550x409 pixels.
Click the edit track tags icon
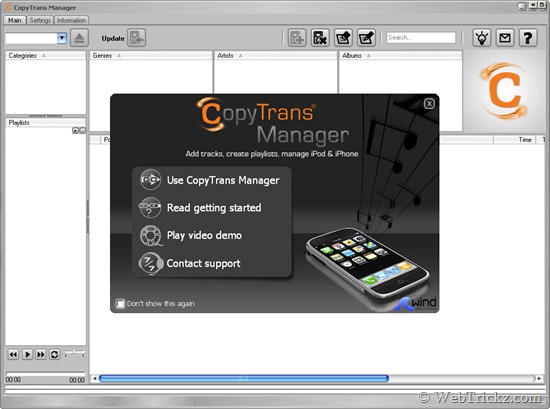(343, 38)
